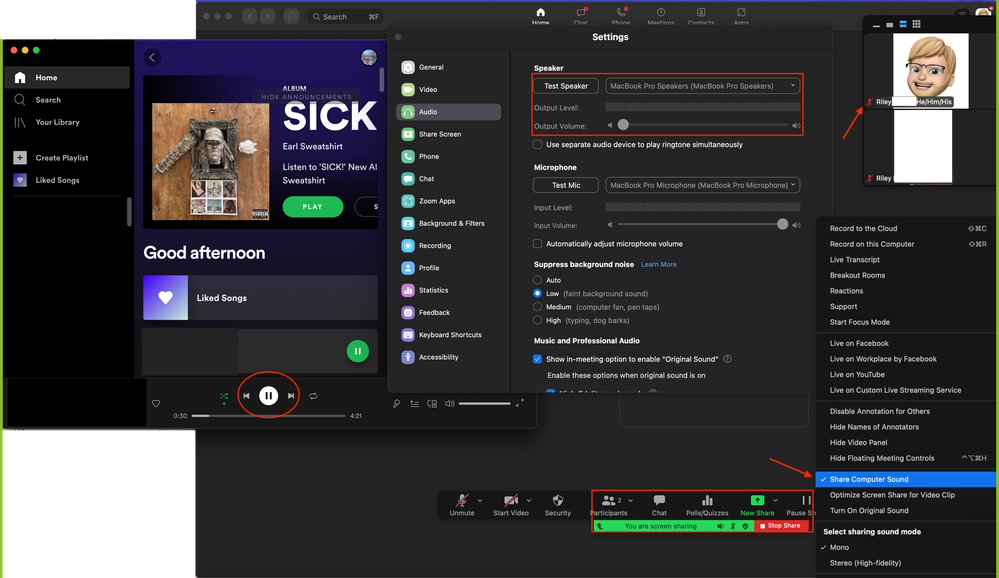The image size is (999, 578).
Task: Click the red Stop Share button
Action: [780, 526]
